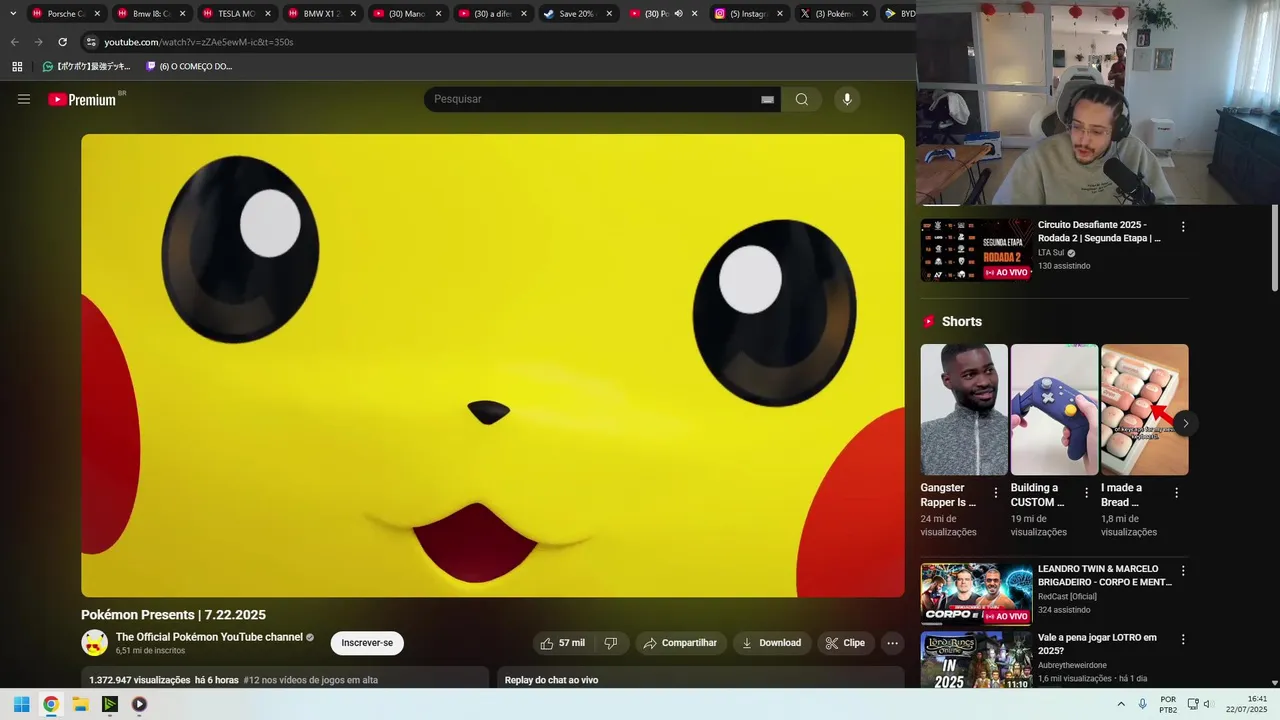The image size is (1280, 720).
Task: Open options for Building a CUSTOM short
Action: tap(1086, 493)
